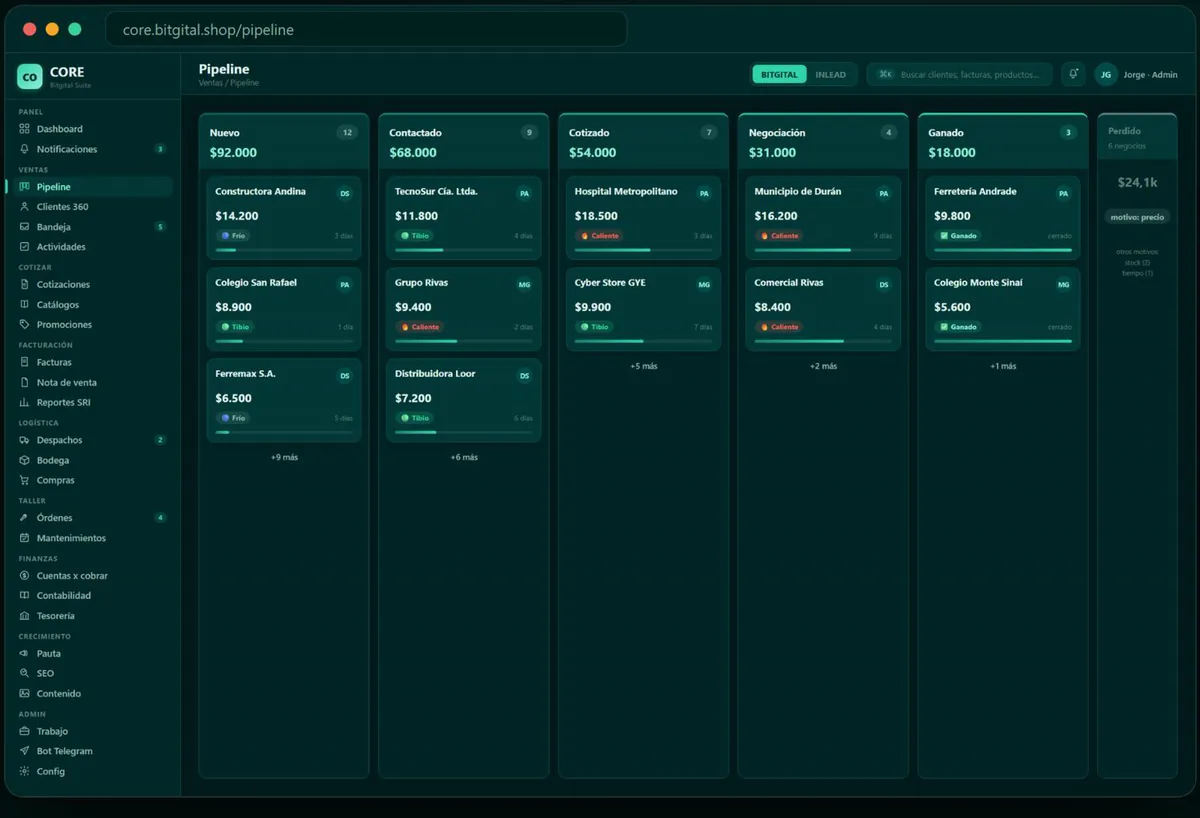Click the Promociones tag icon
Screen dimensions: 1200x818
click(25, 325)
